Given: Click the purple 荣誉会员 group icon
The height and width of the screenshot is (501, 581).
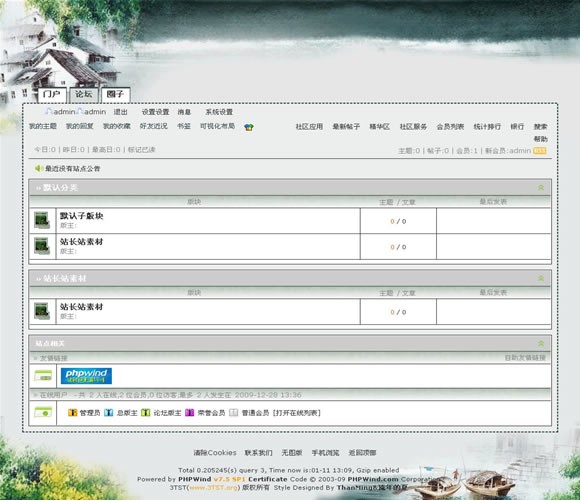Looking at the screenshot, I should (x=189, y=412).
